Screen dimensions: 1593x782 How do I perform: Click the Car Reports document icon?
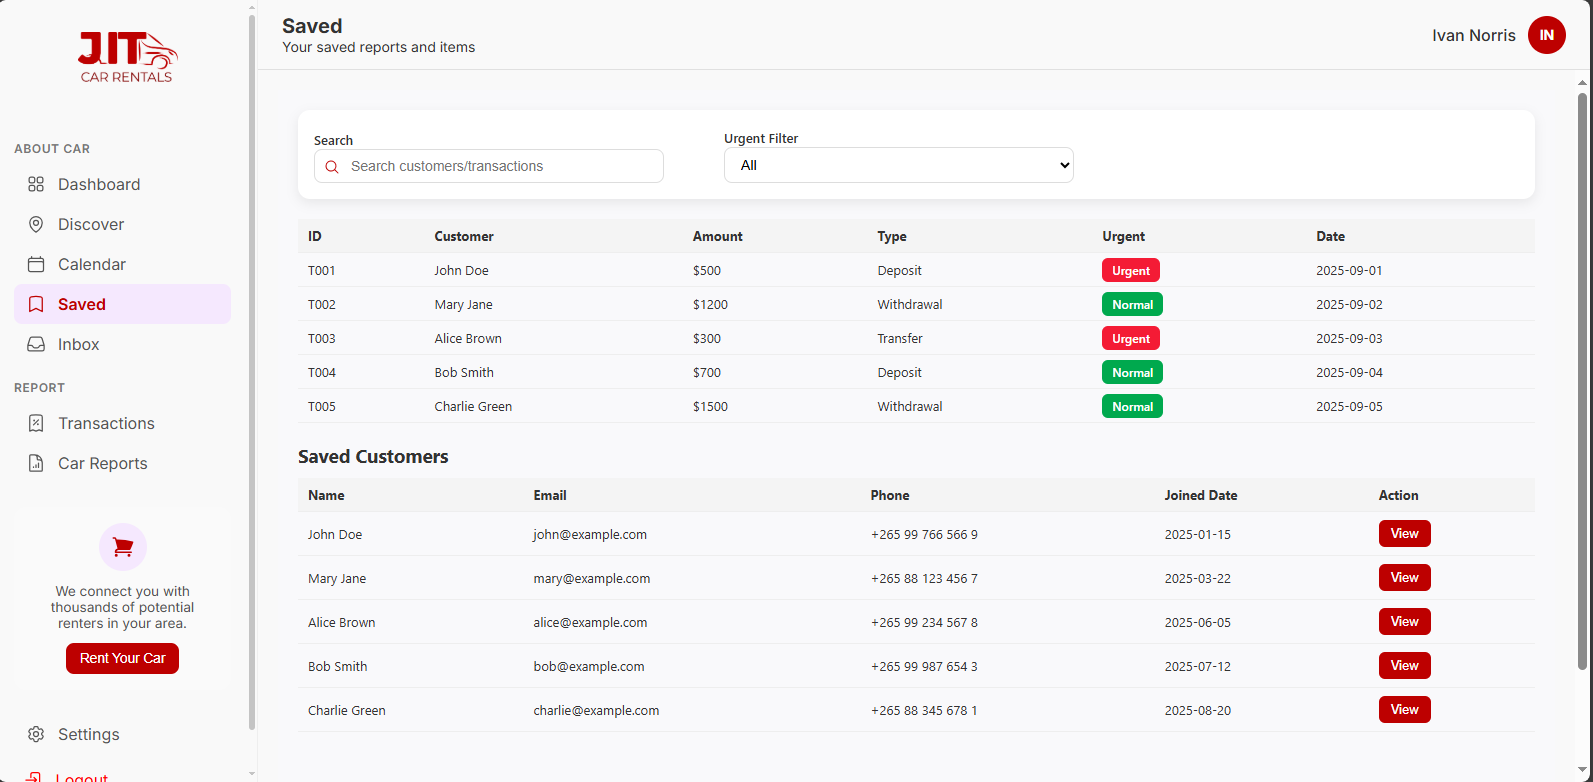pos(36,463)
